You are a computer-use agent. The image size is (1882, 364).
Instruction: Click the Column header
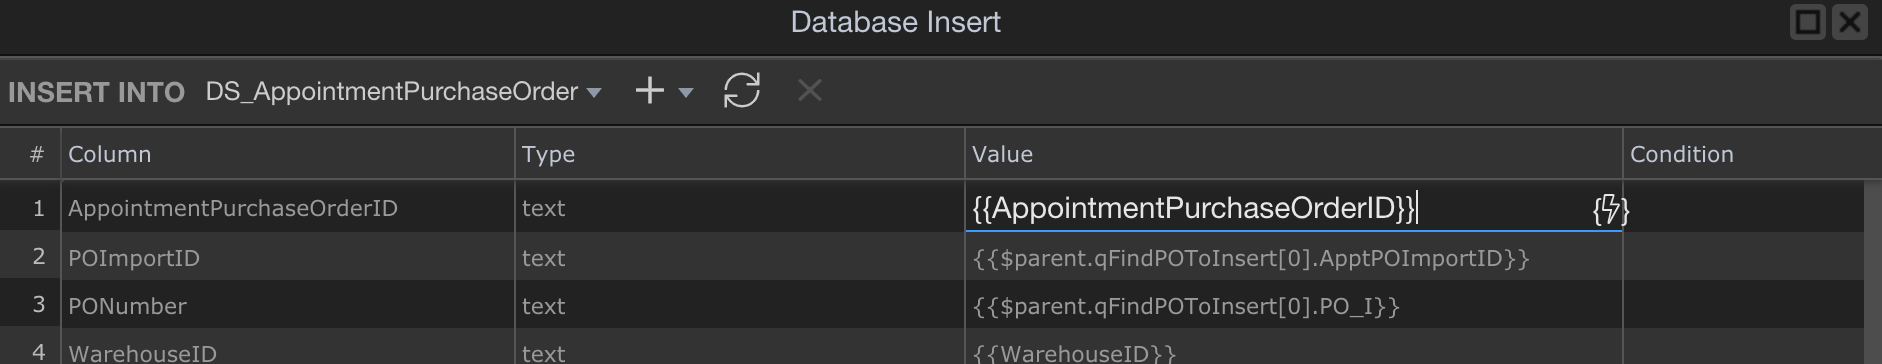point(288,154)
